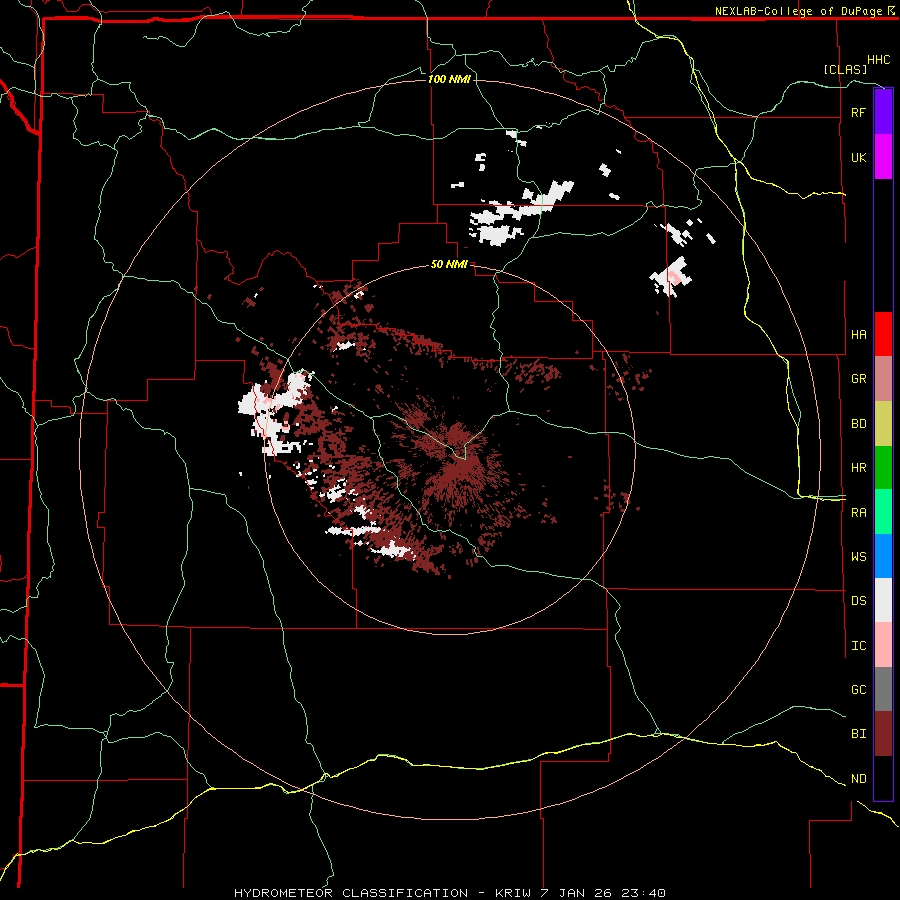Select the IC light-pink legend swatch

point(883,645)
